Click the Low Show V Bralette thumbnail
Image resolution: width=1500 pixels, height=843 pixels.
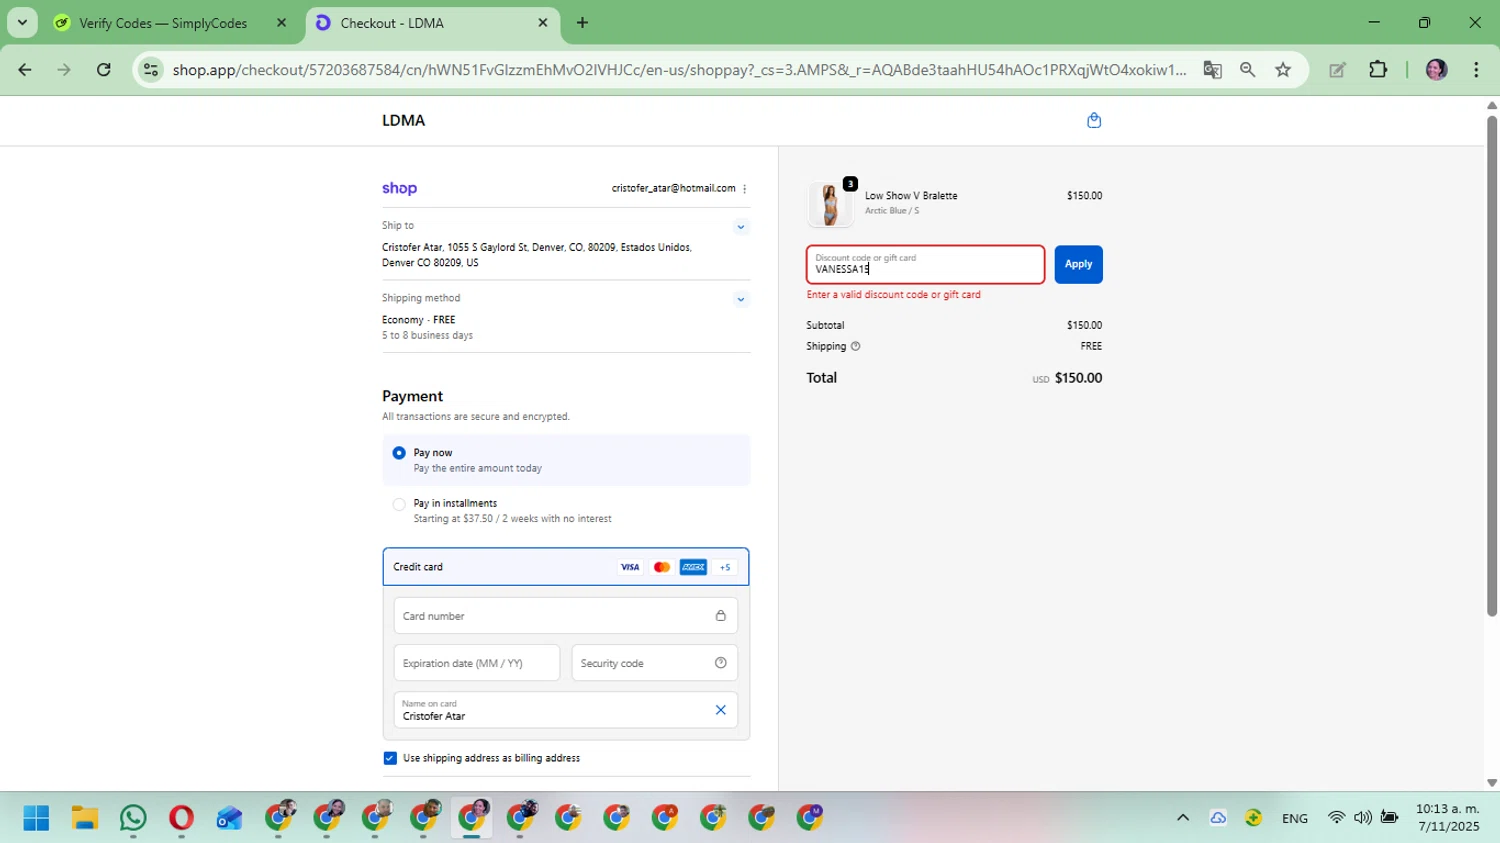(x=830, y=204)
